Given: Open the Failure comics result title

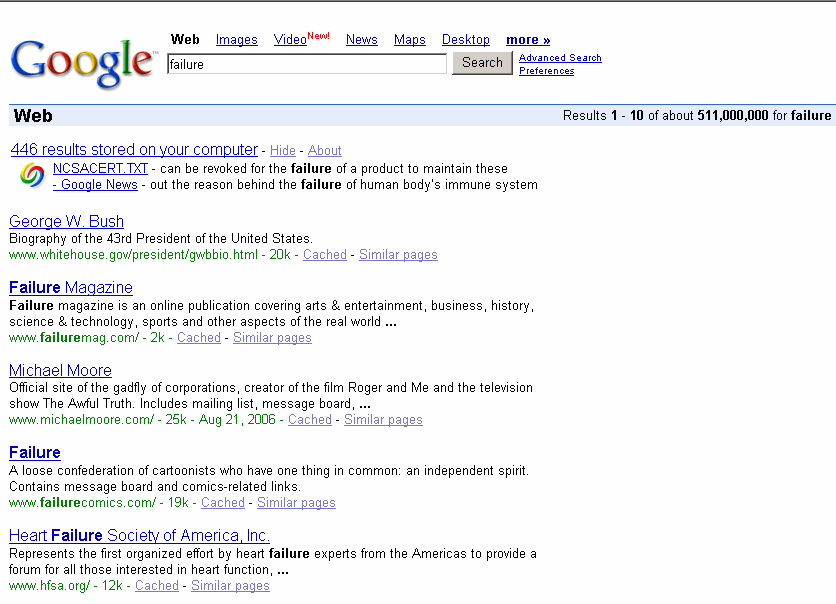Looking at the screenshot, I should pos(35,453).
